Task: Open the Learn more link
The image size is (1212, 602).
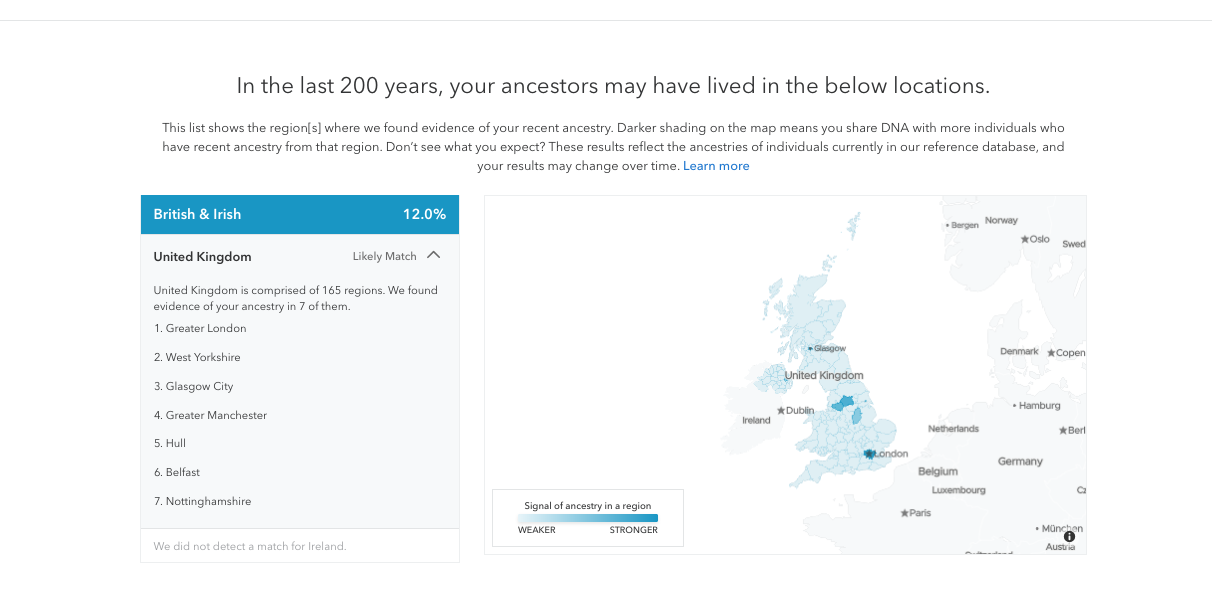Action: [716, 166]
